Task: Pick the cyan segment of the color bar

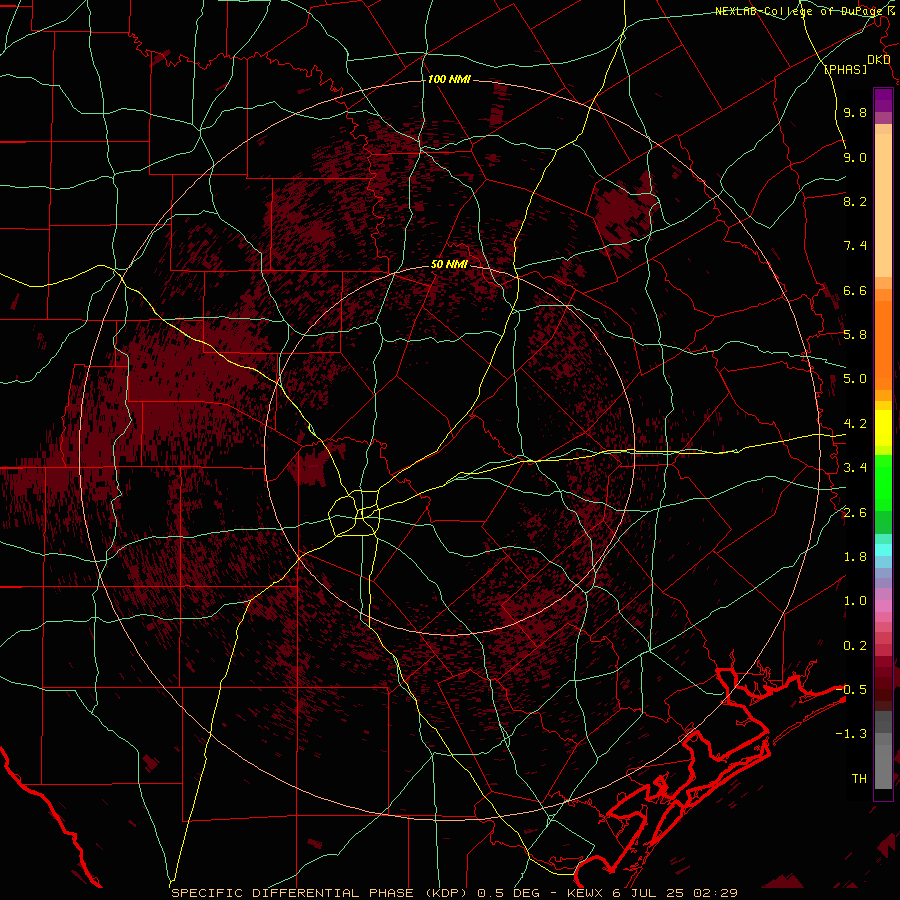Action: [x=883, y=550]
